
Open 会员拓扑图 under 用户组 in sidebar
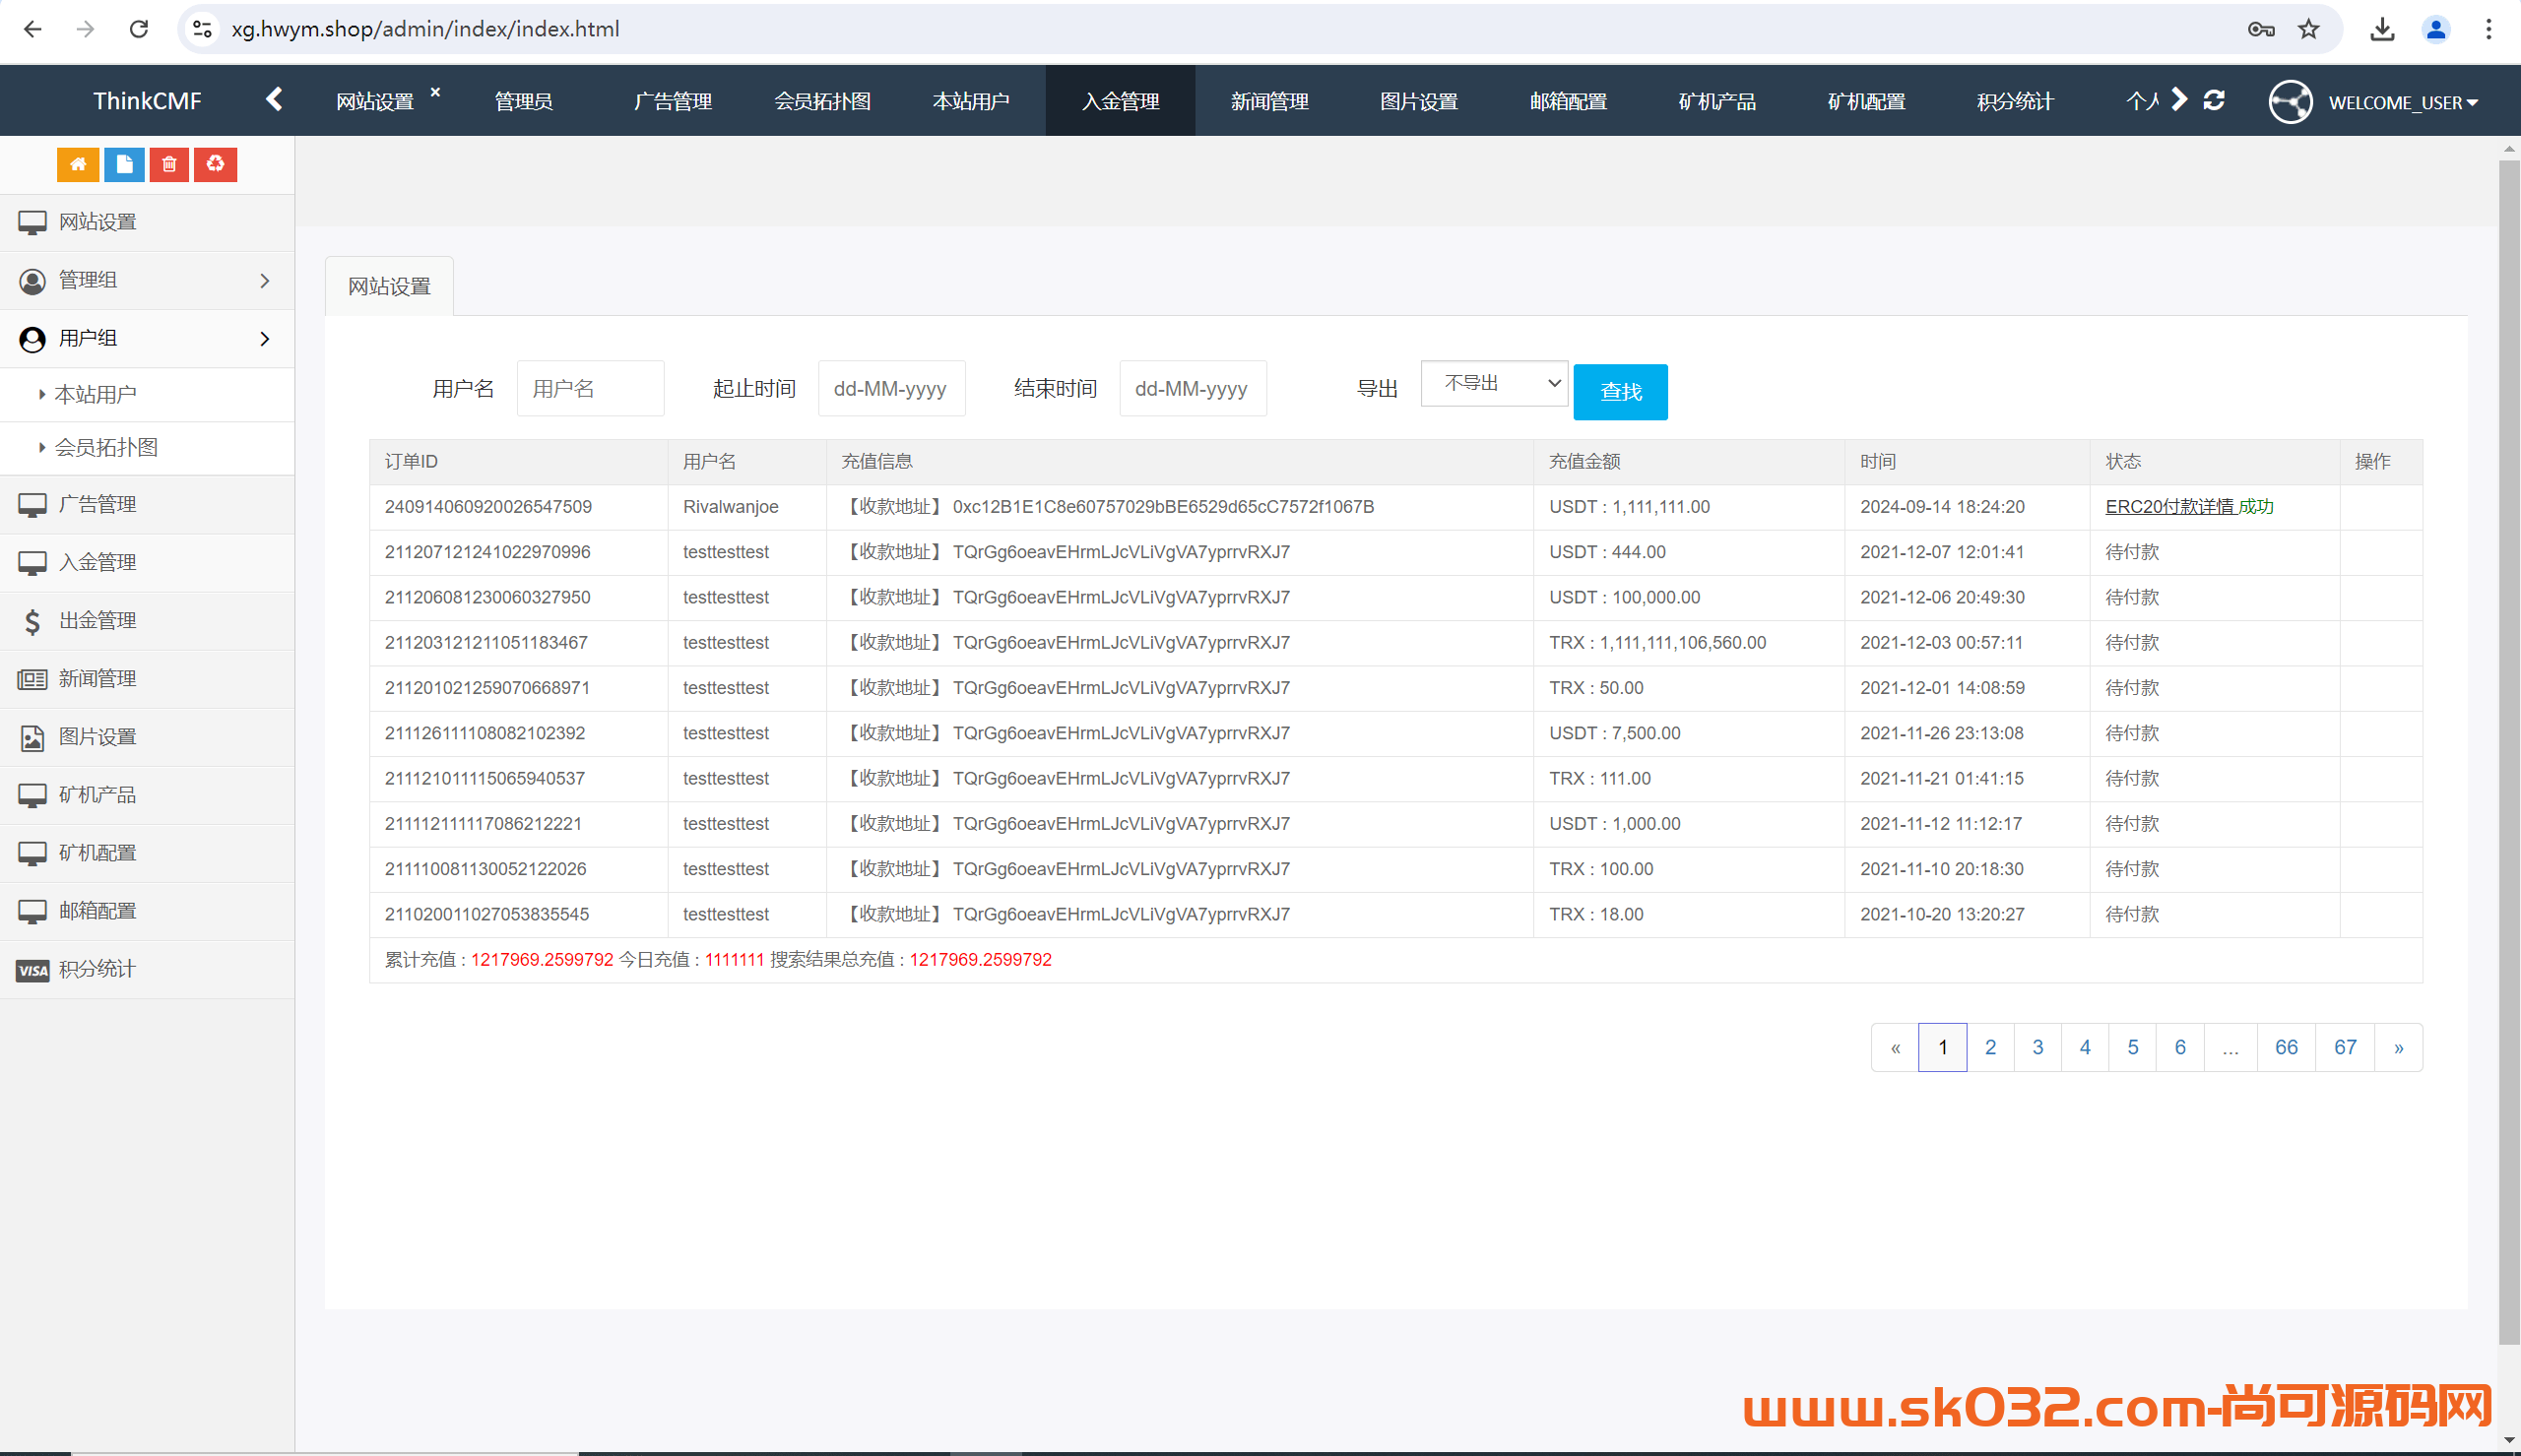(x=147, y=448)
